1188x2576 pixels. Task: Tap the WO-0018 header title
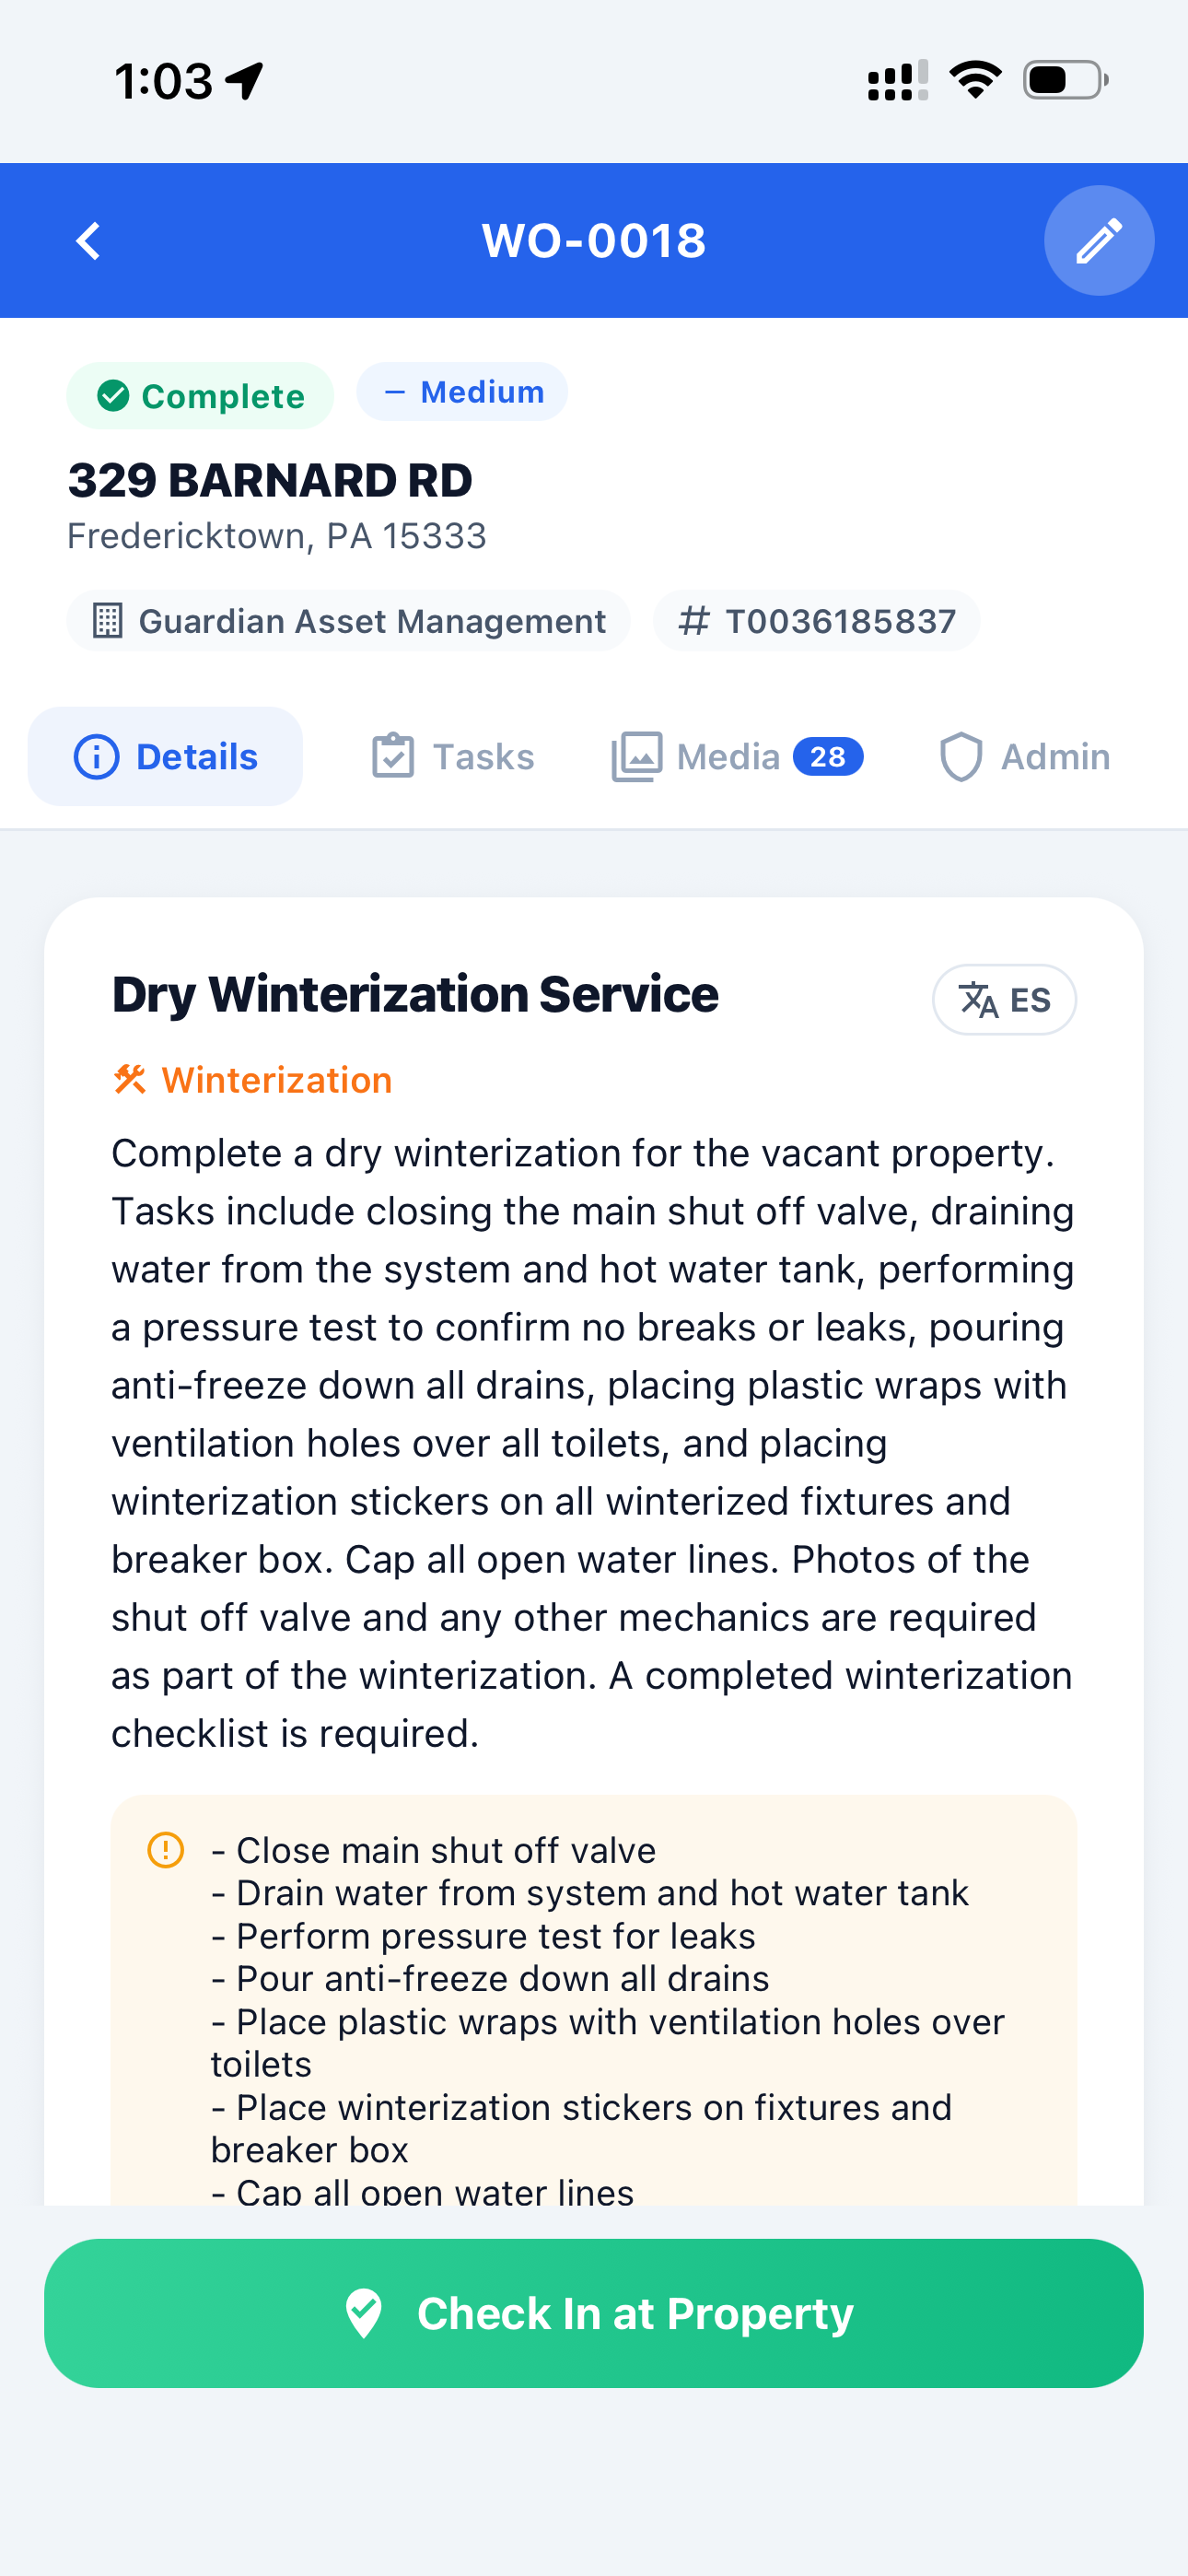594,241
